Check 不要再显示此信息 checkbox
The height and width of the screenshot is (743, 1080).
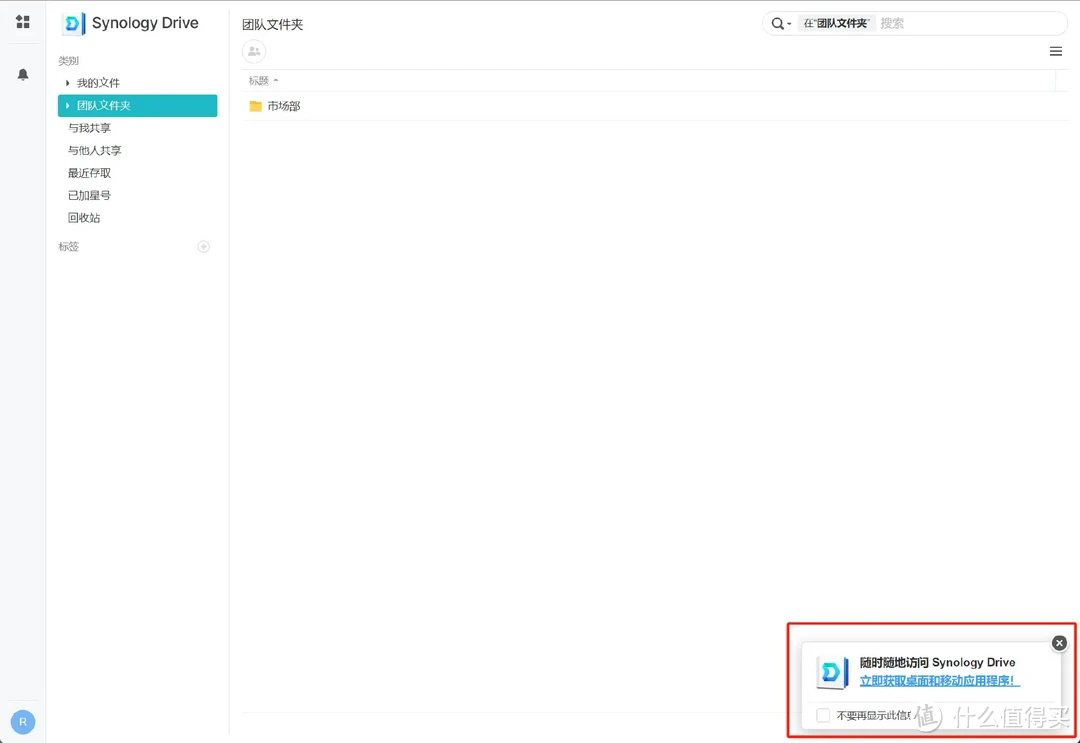(x=823, y=715)
